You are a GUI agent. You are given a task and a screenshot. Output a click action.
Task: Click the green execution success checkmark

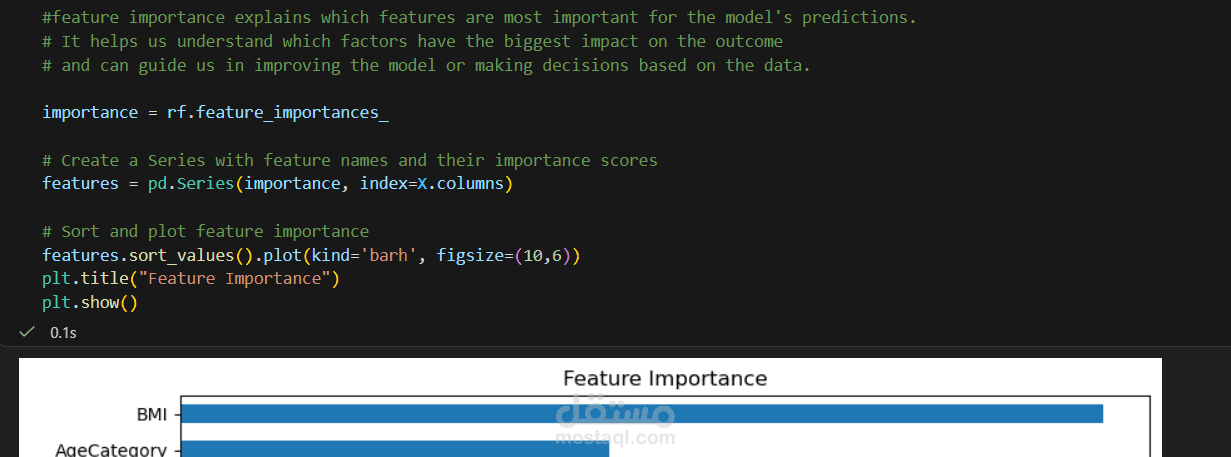[27, 332]
